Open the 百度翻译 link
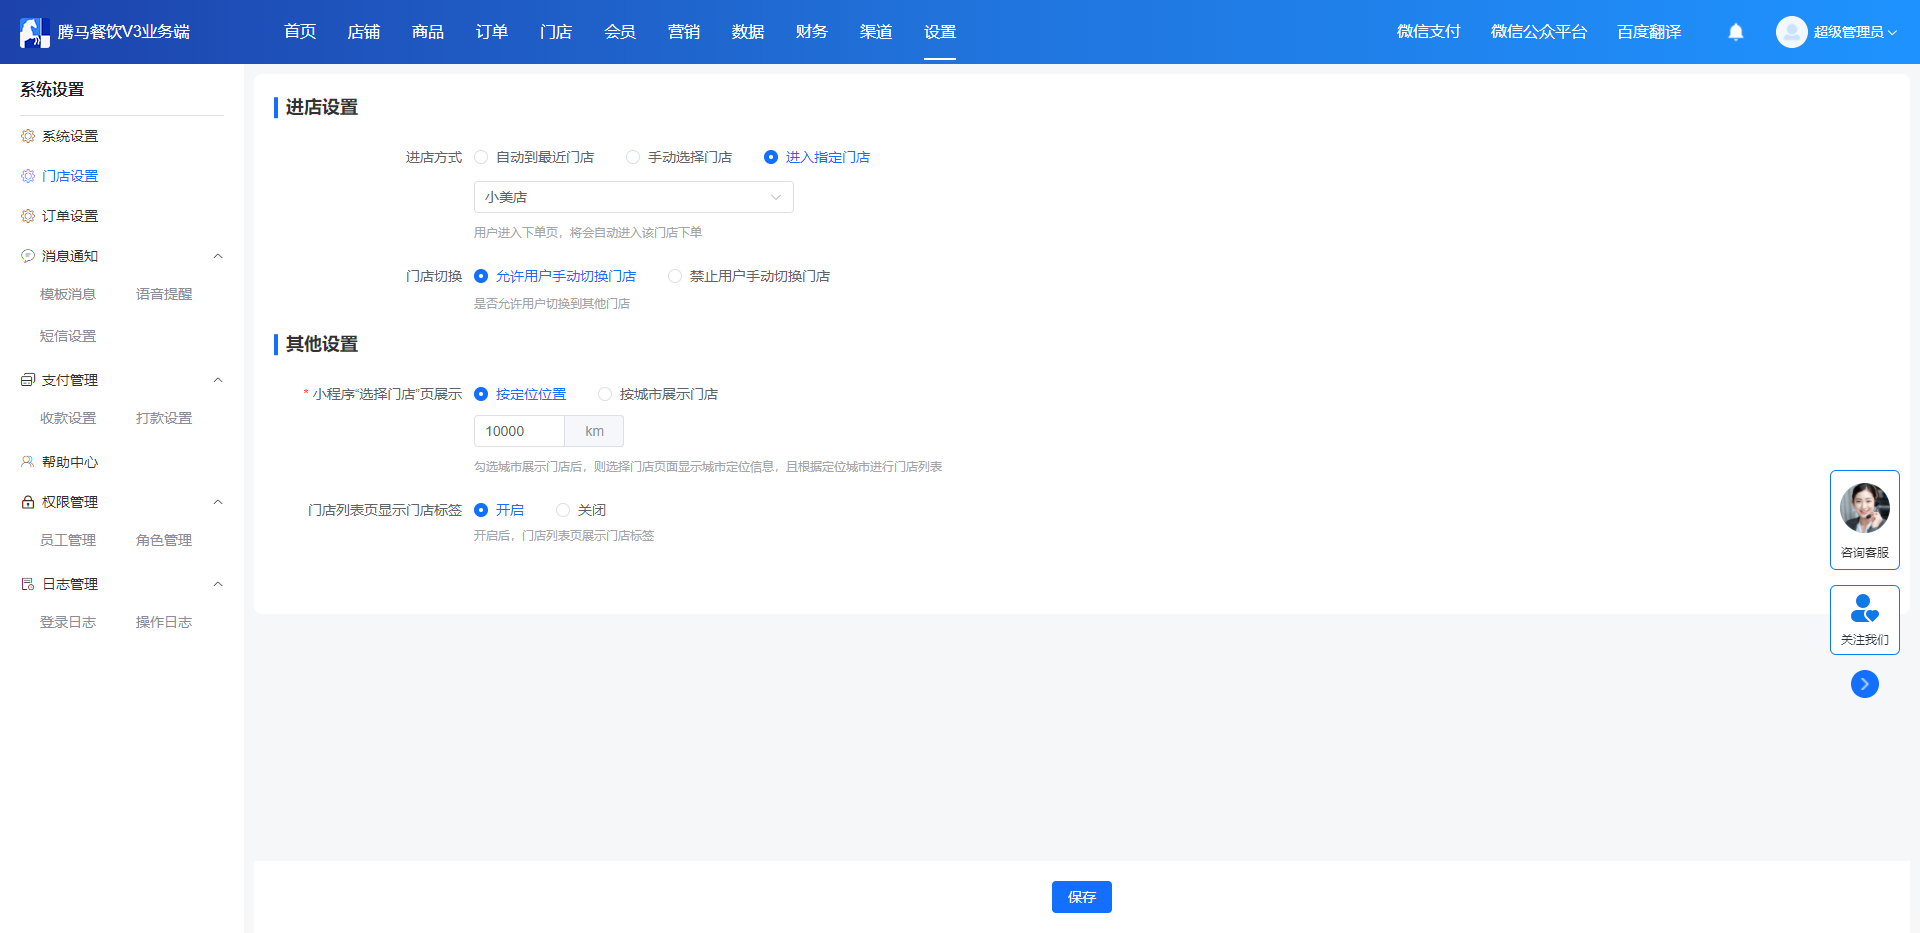 tap(1649, 32)
